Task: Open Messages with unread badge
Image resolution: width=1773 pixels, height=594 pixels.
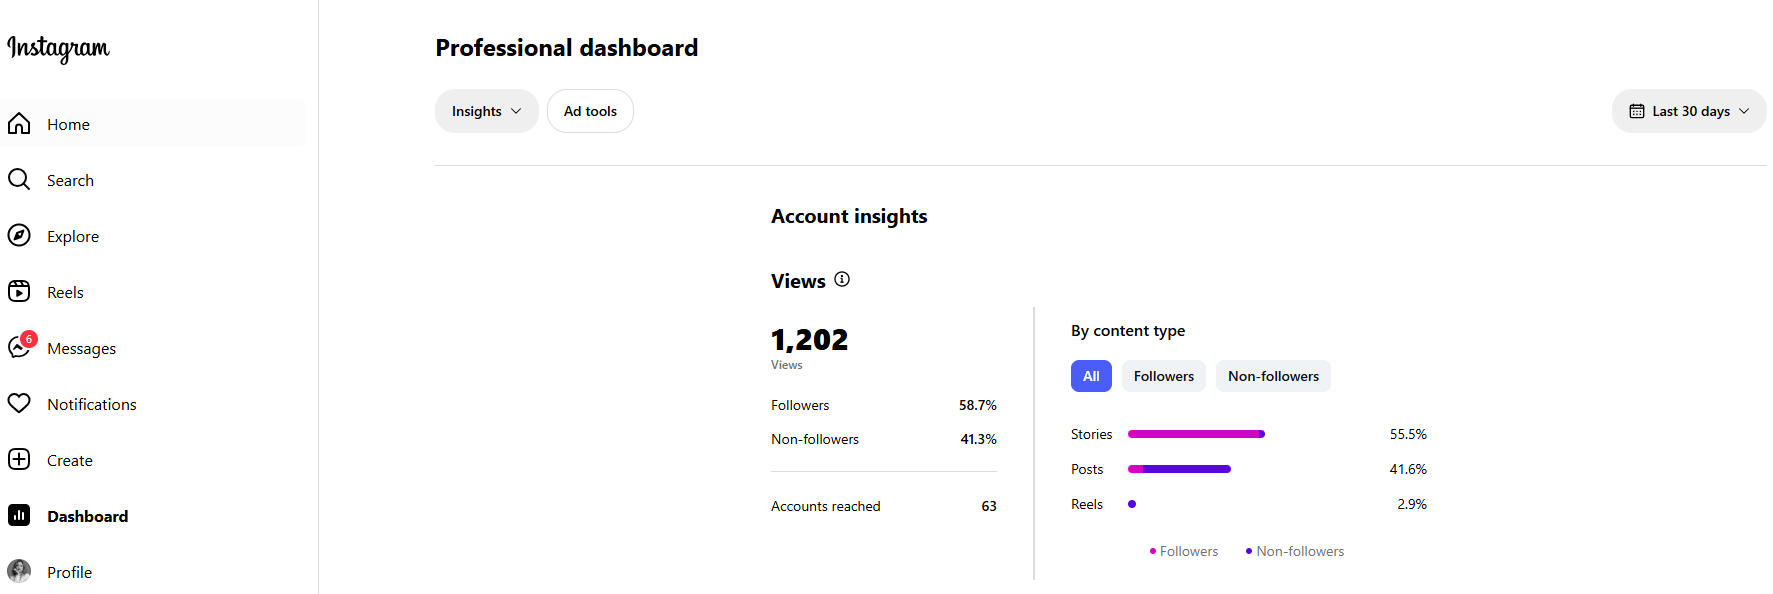Action: coord(20,347)
